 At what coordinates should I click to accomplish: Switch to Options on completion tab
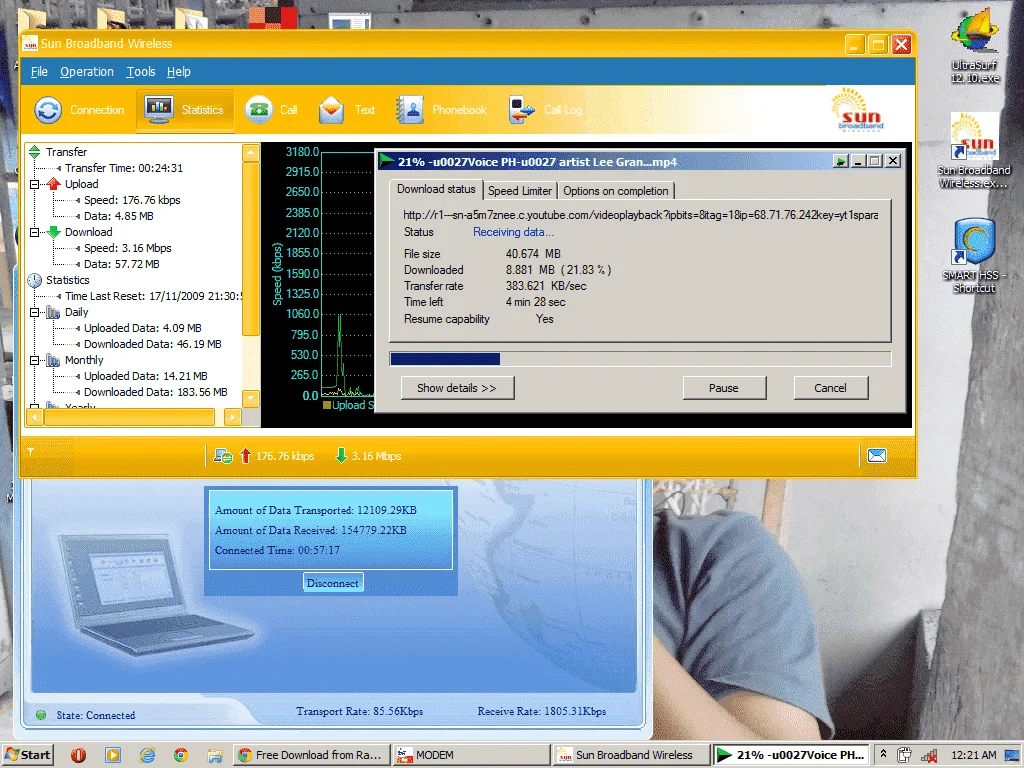click(616, 191)
